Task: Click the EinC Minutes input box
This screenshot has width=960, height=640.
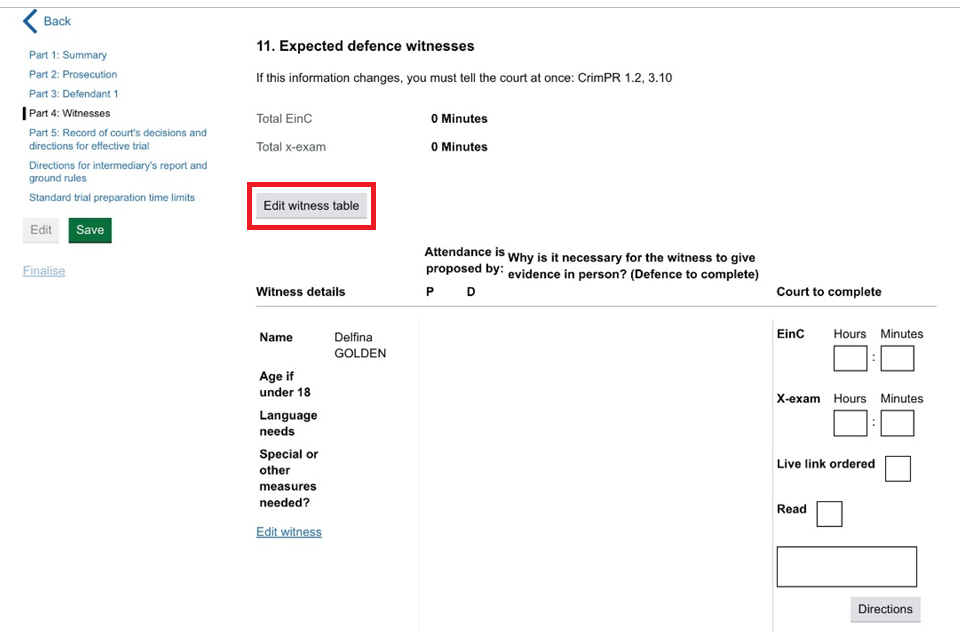Action: tap(897, 358)
